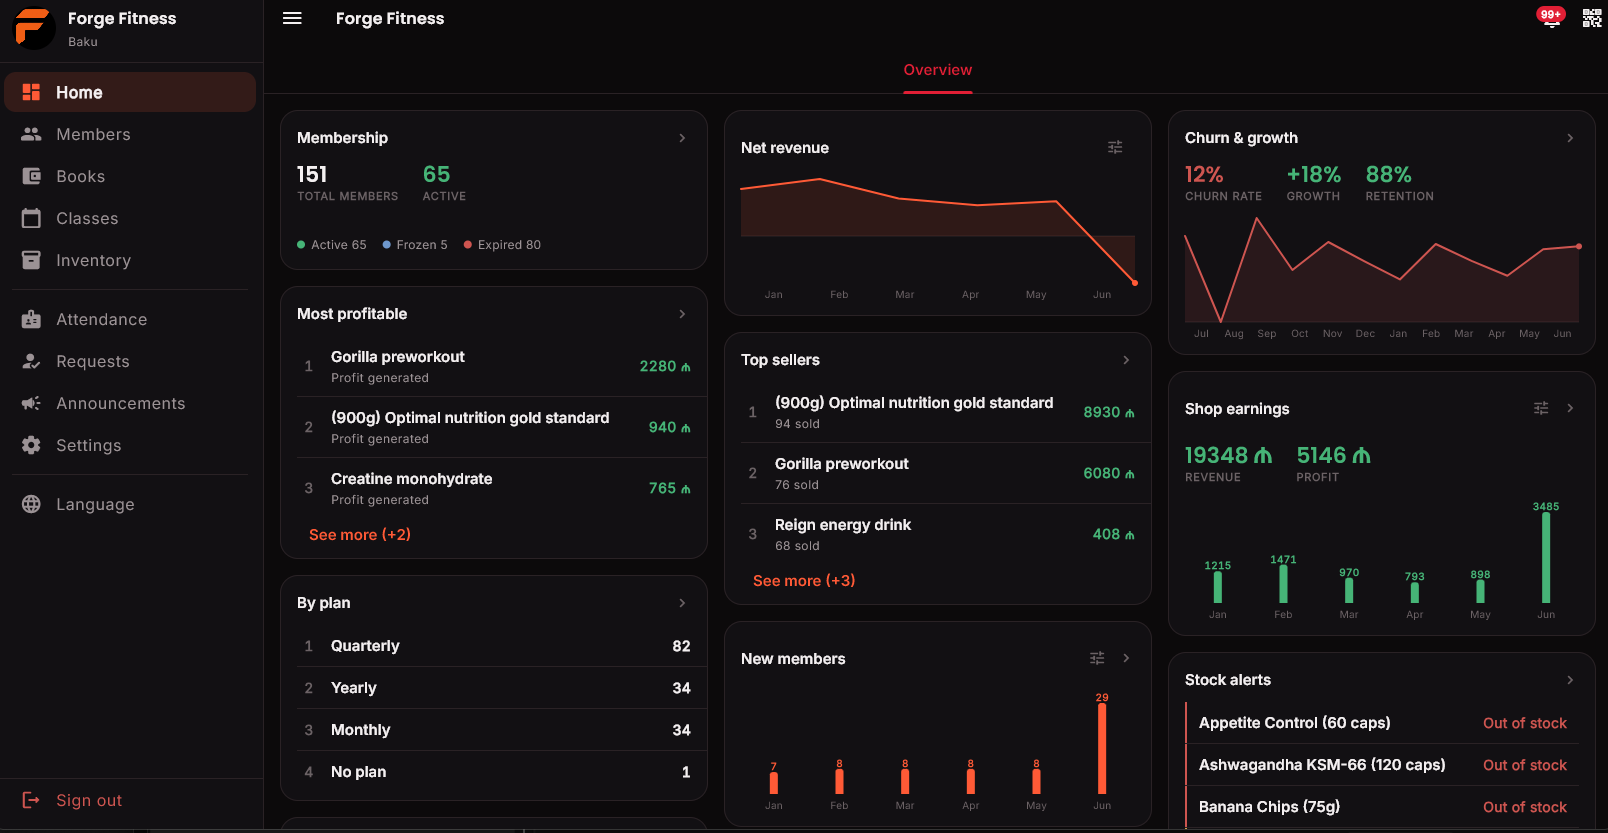
Task: Open the QR code scanner icon
Action: (x=1592, y=18)
